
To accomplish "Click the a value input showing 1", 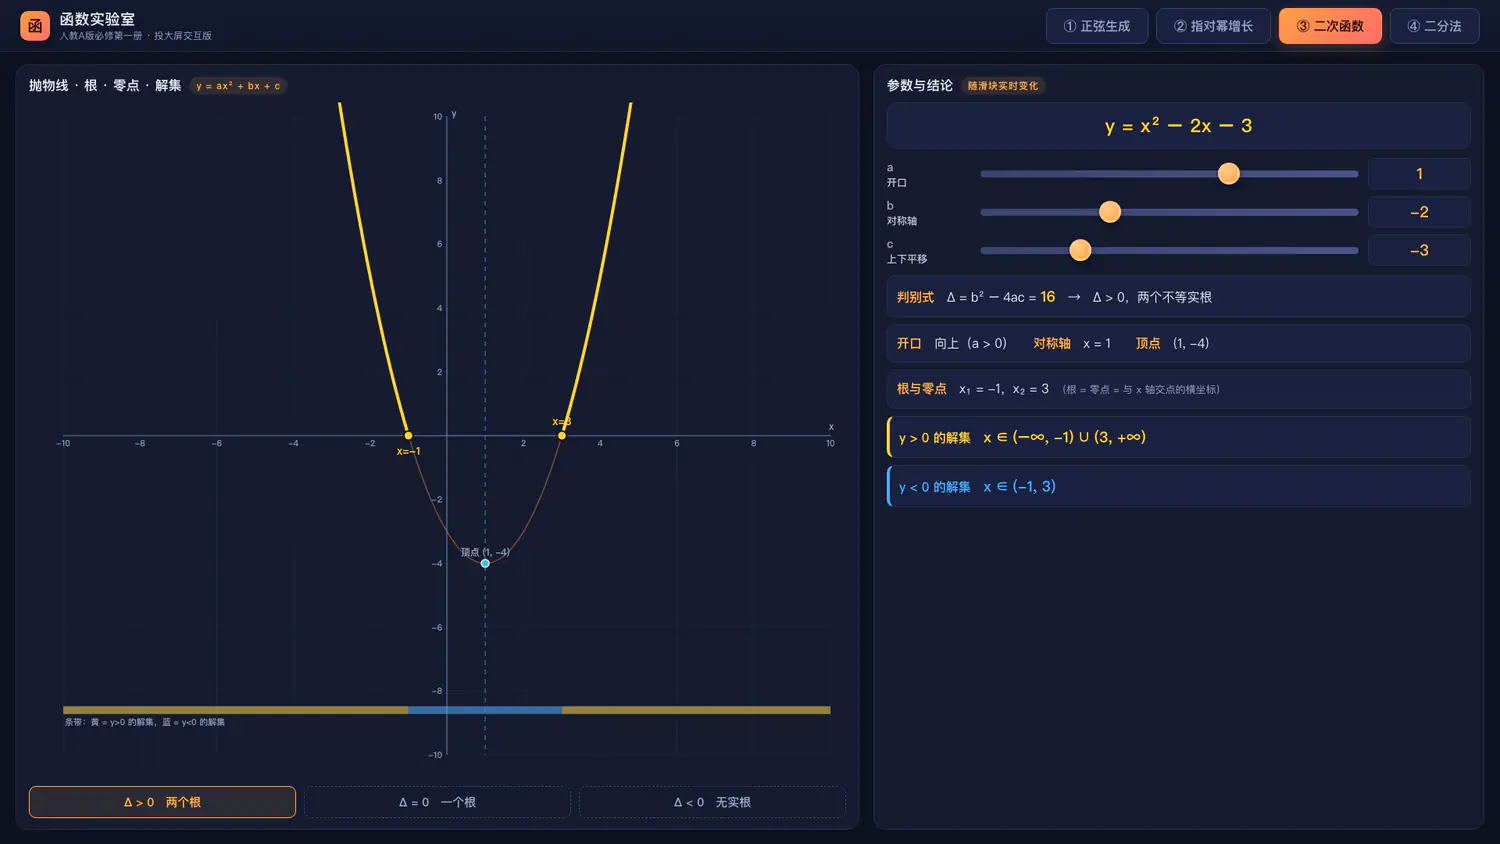I will pyautogui.click(x=1419, y=174).
